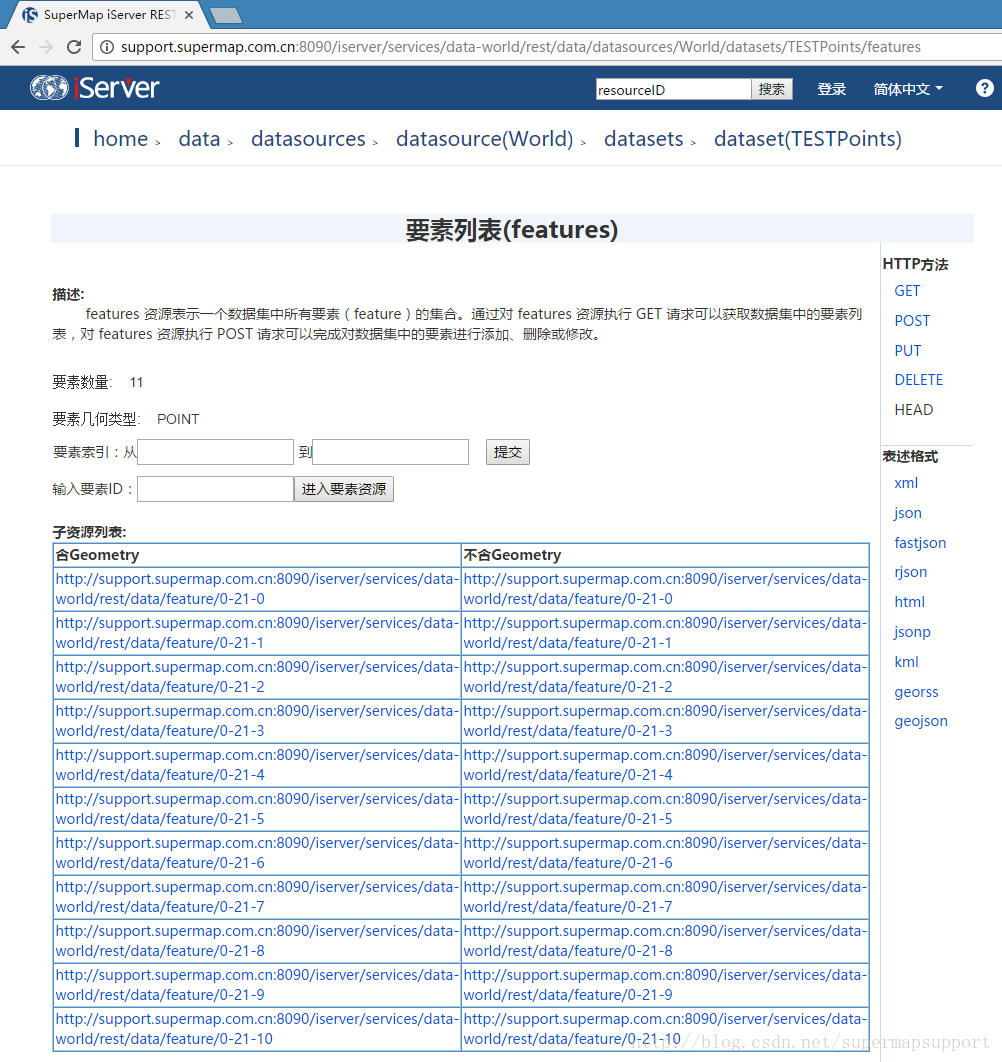Open feature 0-21-8 link in 含Geometry column
Viewport: 1002px width, 1062px height.
[x=257, y=941]
